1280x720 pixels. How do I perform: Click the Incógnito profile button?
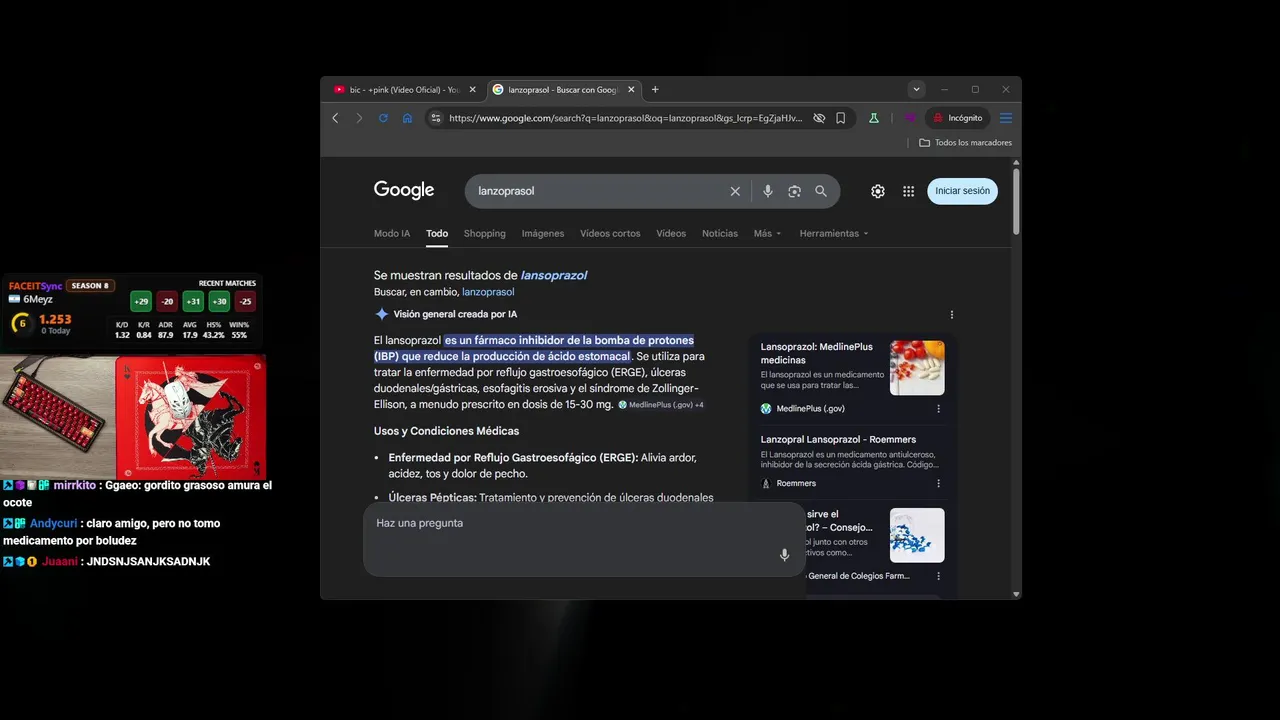(x=957, y=118)
